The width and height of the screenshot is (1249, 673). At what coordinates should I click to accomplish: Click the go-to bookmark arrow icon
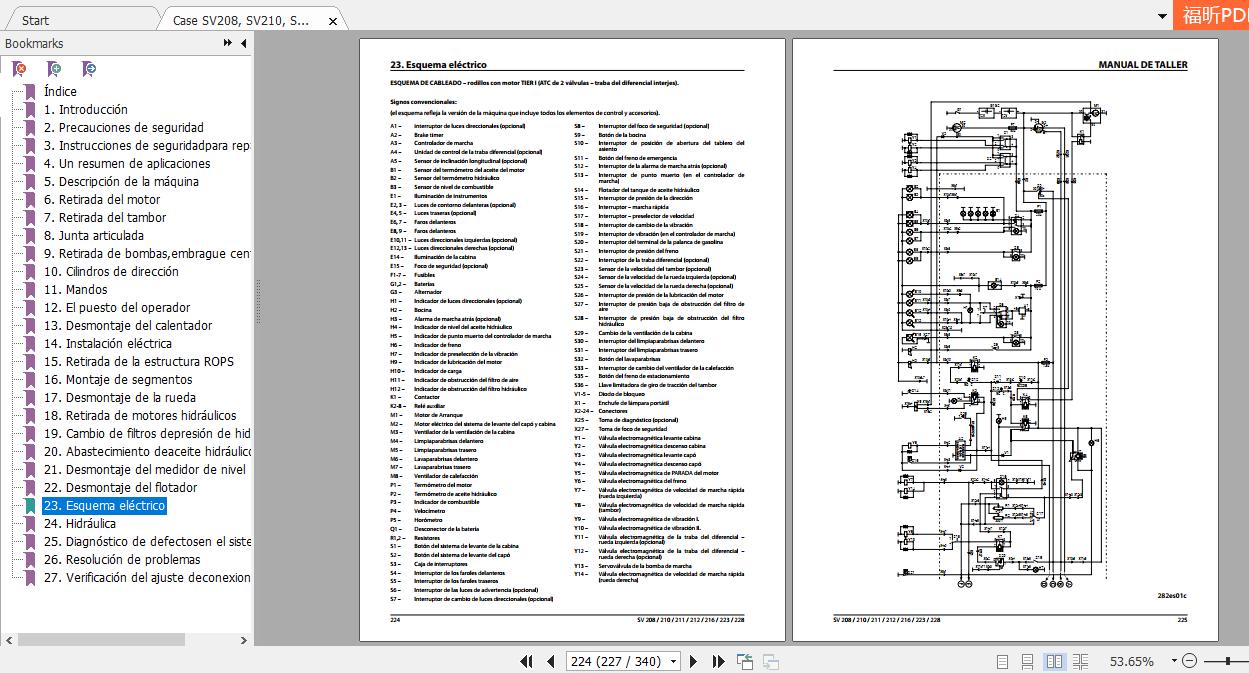pos(89,69)
